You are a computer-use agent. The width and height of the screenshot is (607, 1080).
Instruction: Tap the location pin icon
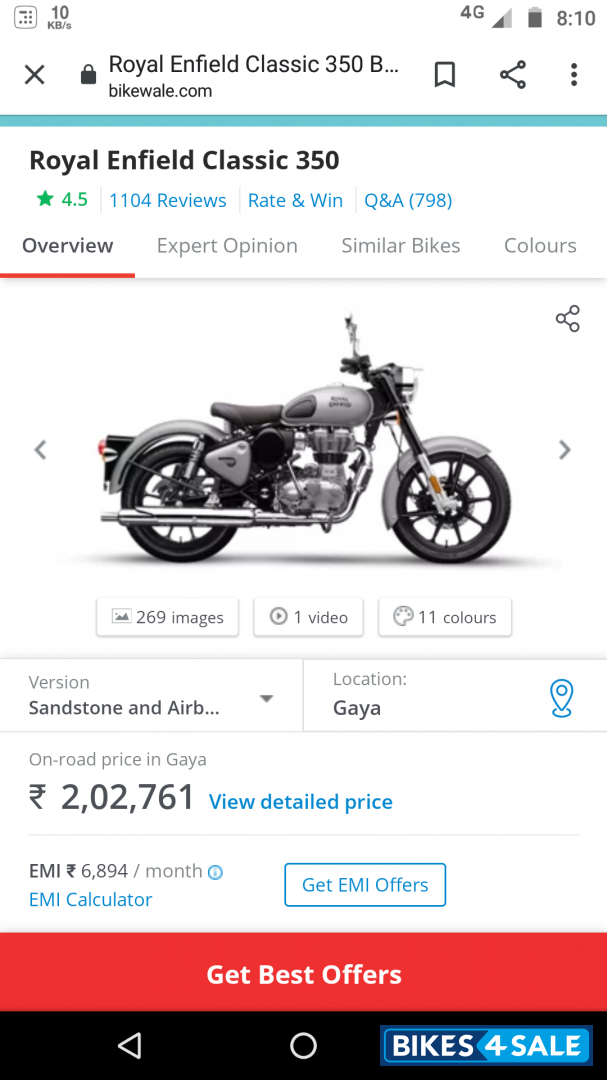(x=562, y=697)
